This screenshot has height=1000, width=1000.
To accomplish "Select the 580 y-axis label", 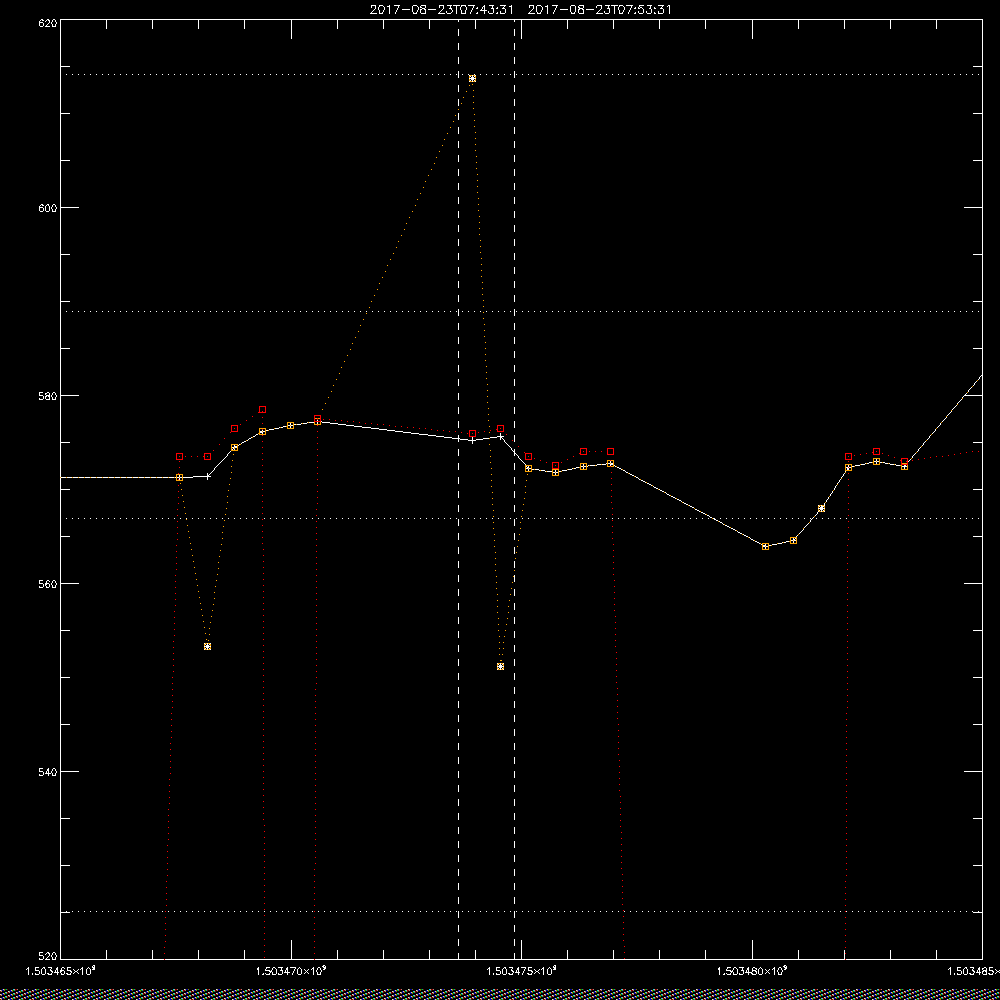I will 48,395.
